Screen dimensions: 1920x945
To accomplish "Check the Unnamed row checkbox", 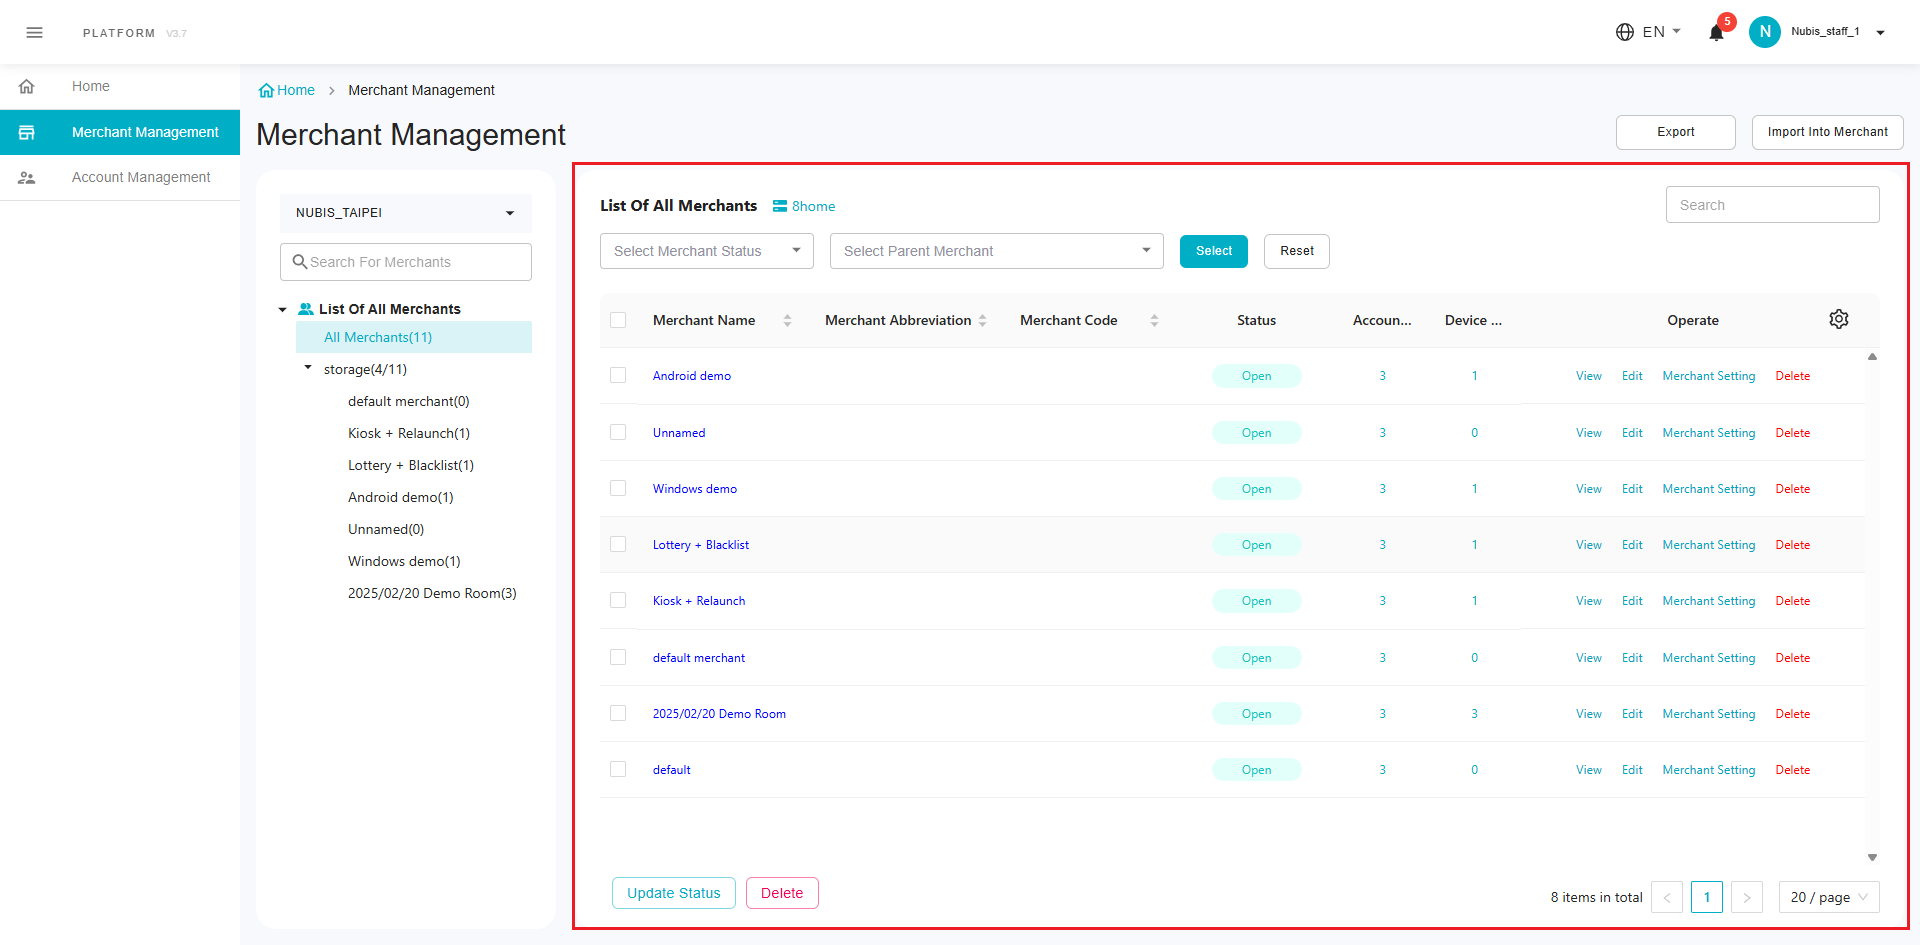I will 618,432.
